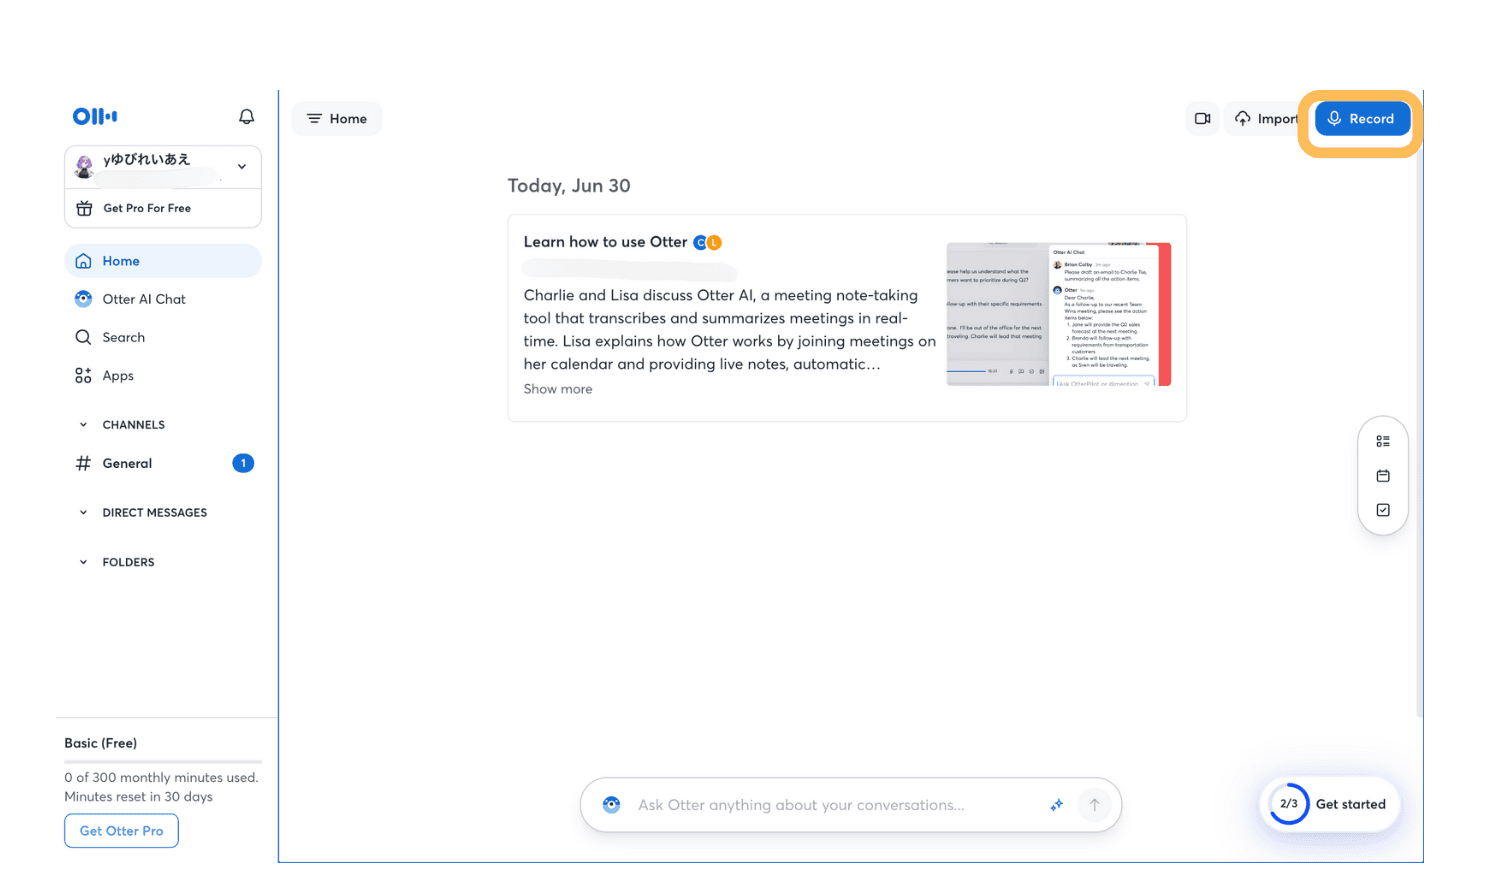Click the user avatar in account box

tap(85, 167)
